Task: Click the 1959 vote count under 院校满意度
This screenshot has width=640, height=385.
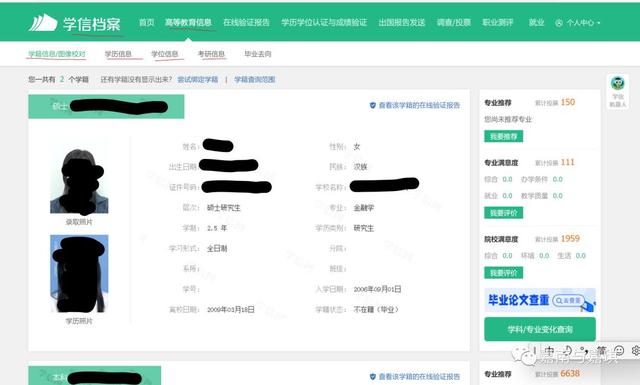Action: [570, 238]
